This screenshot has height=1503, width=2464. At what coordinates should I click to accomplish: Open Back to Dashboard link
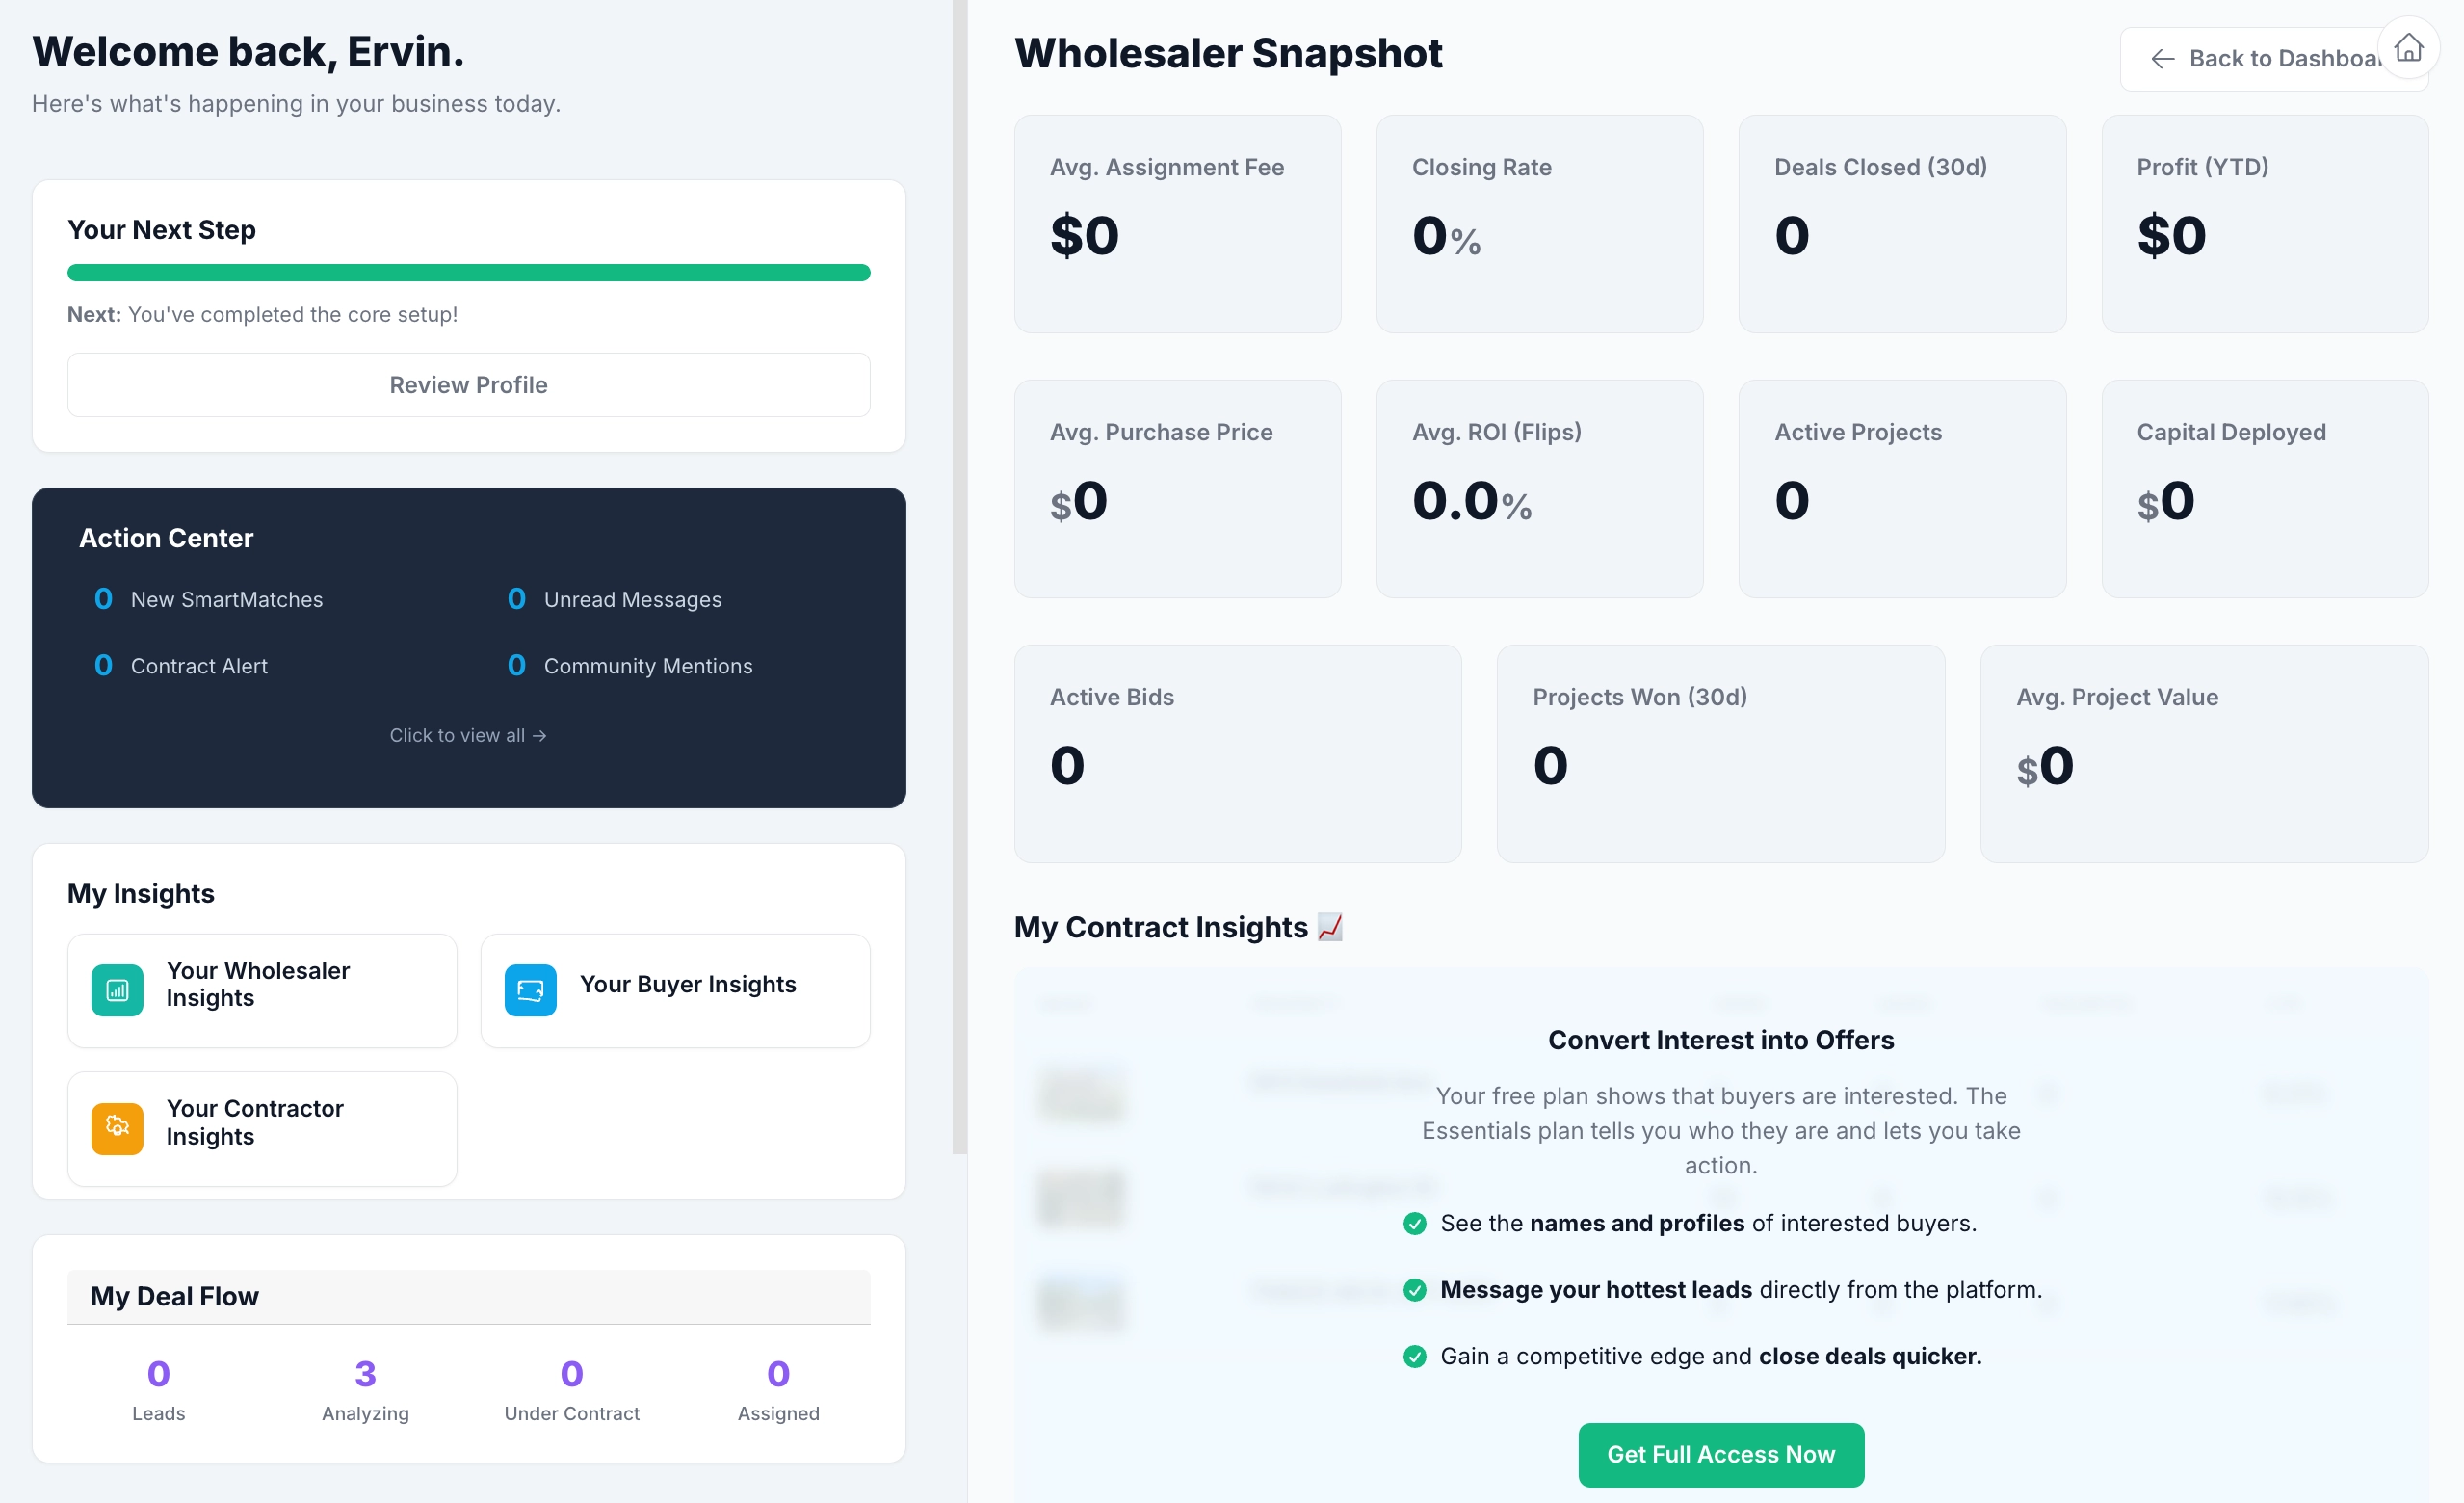coord(2279,58)
